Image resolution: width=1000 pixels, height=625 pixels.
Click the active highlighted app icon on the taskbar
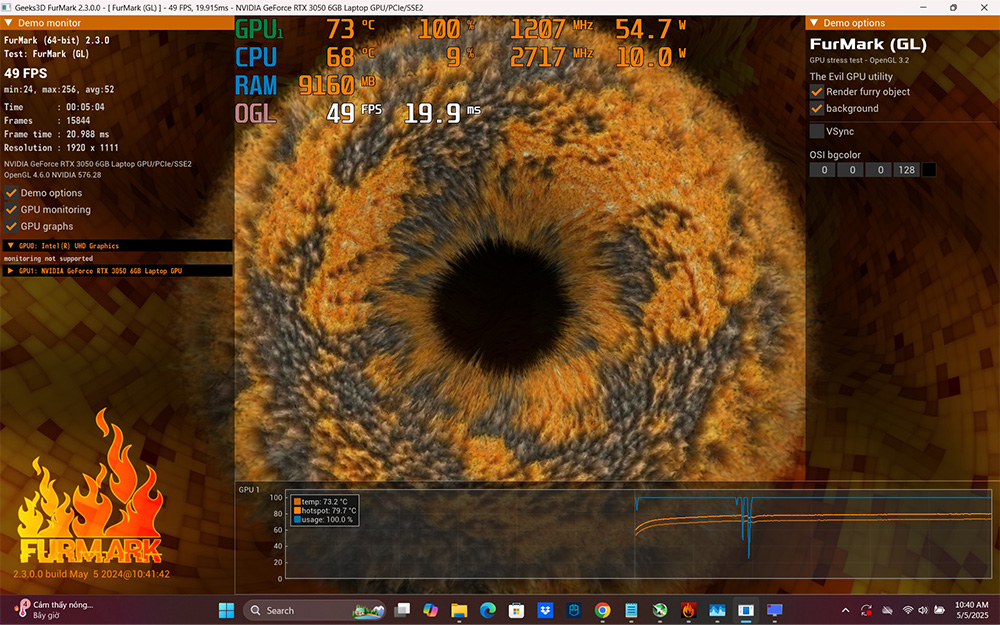click(746, 610)
